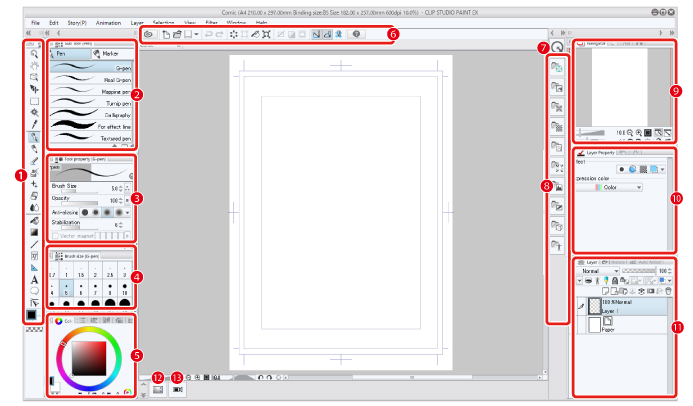Select the Ruler tool
The width and height of the screenshot is (693, 406).
click(x=34, y=268)
